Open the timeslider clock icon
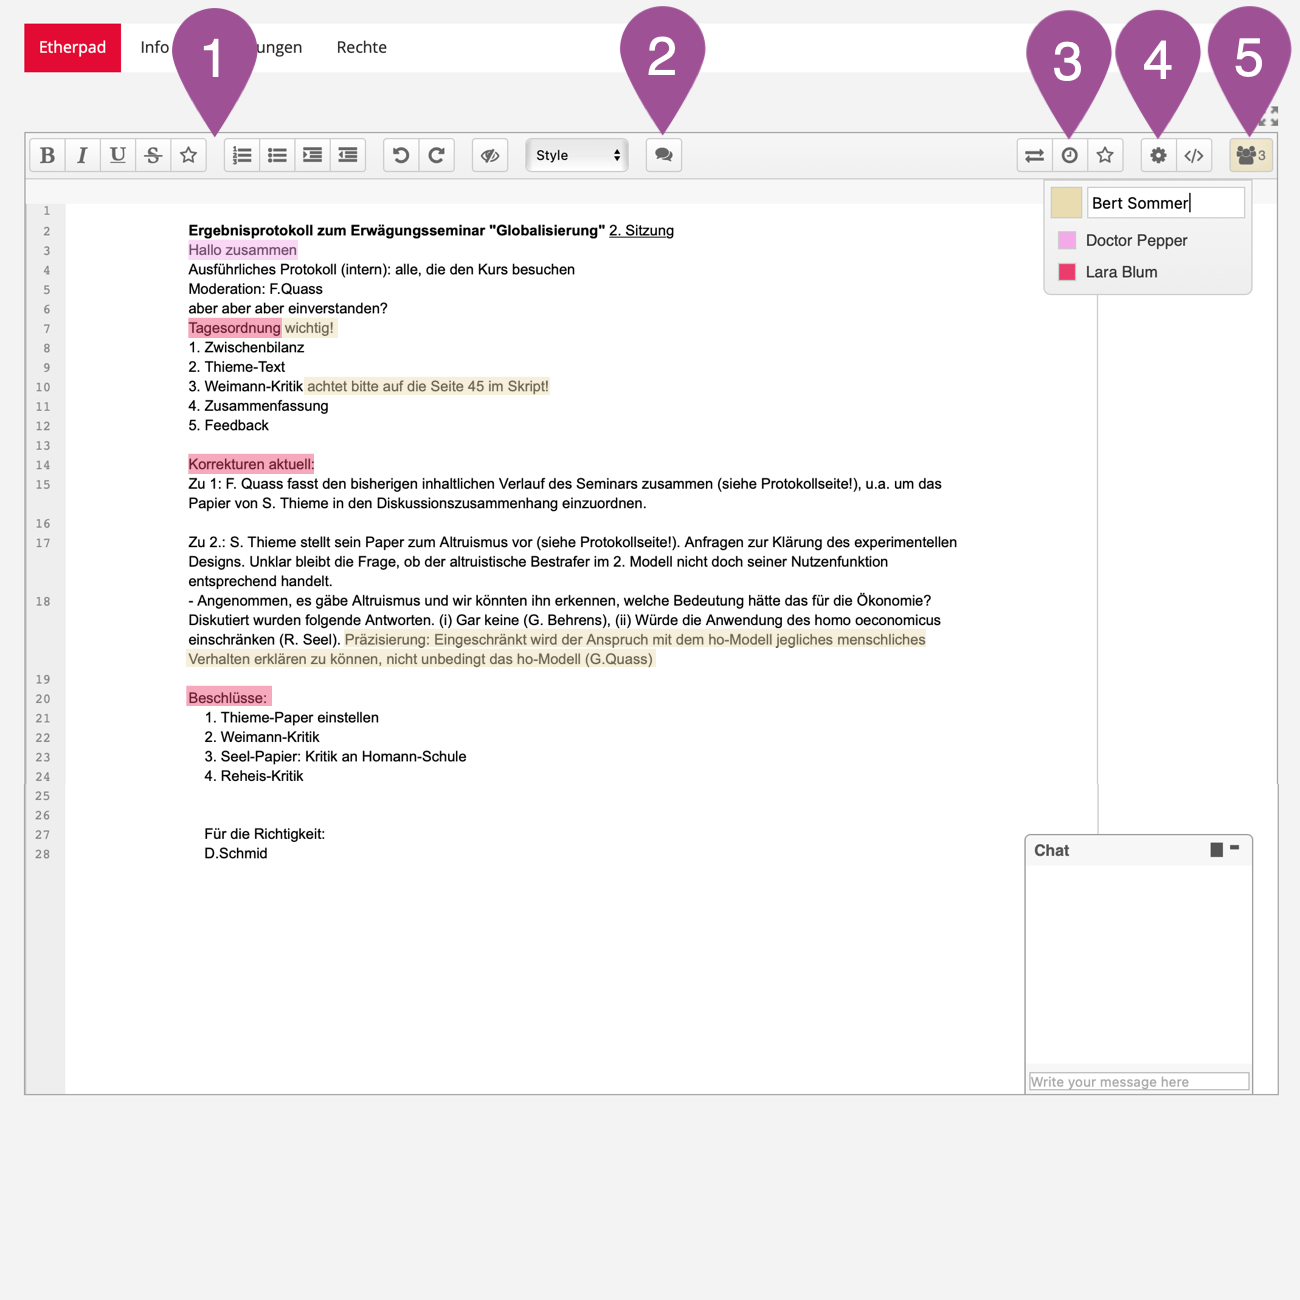The height and width of the screenshot is (1300, 1300). (1069, 155)
